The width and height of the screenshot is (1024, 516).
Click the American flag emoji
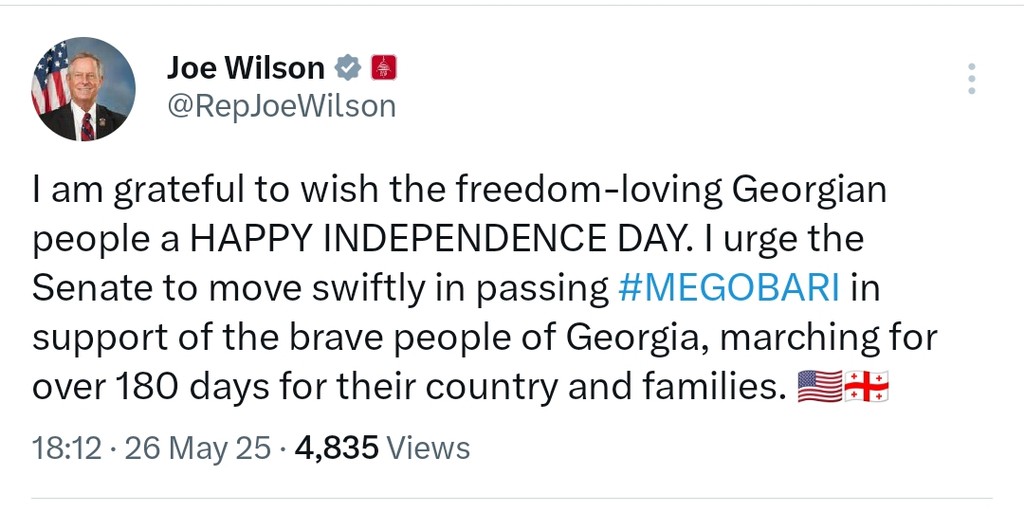820,387
